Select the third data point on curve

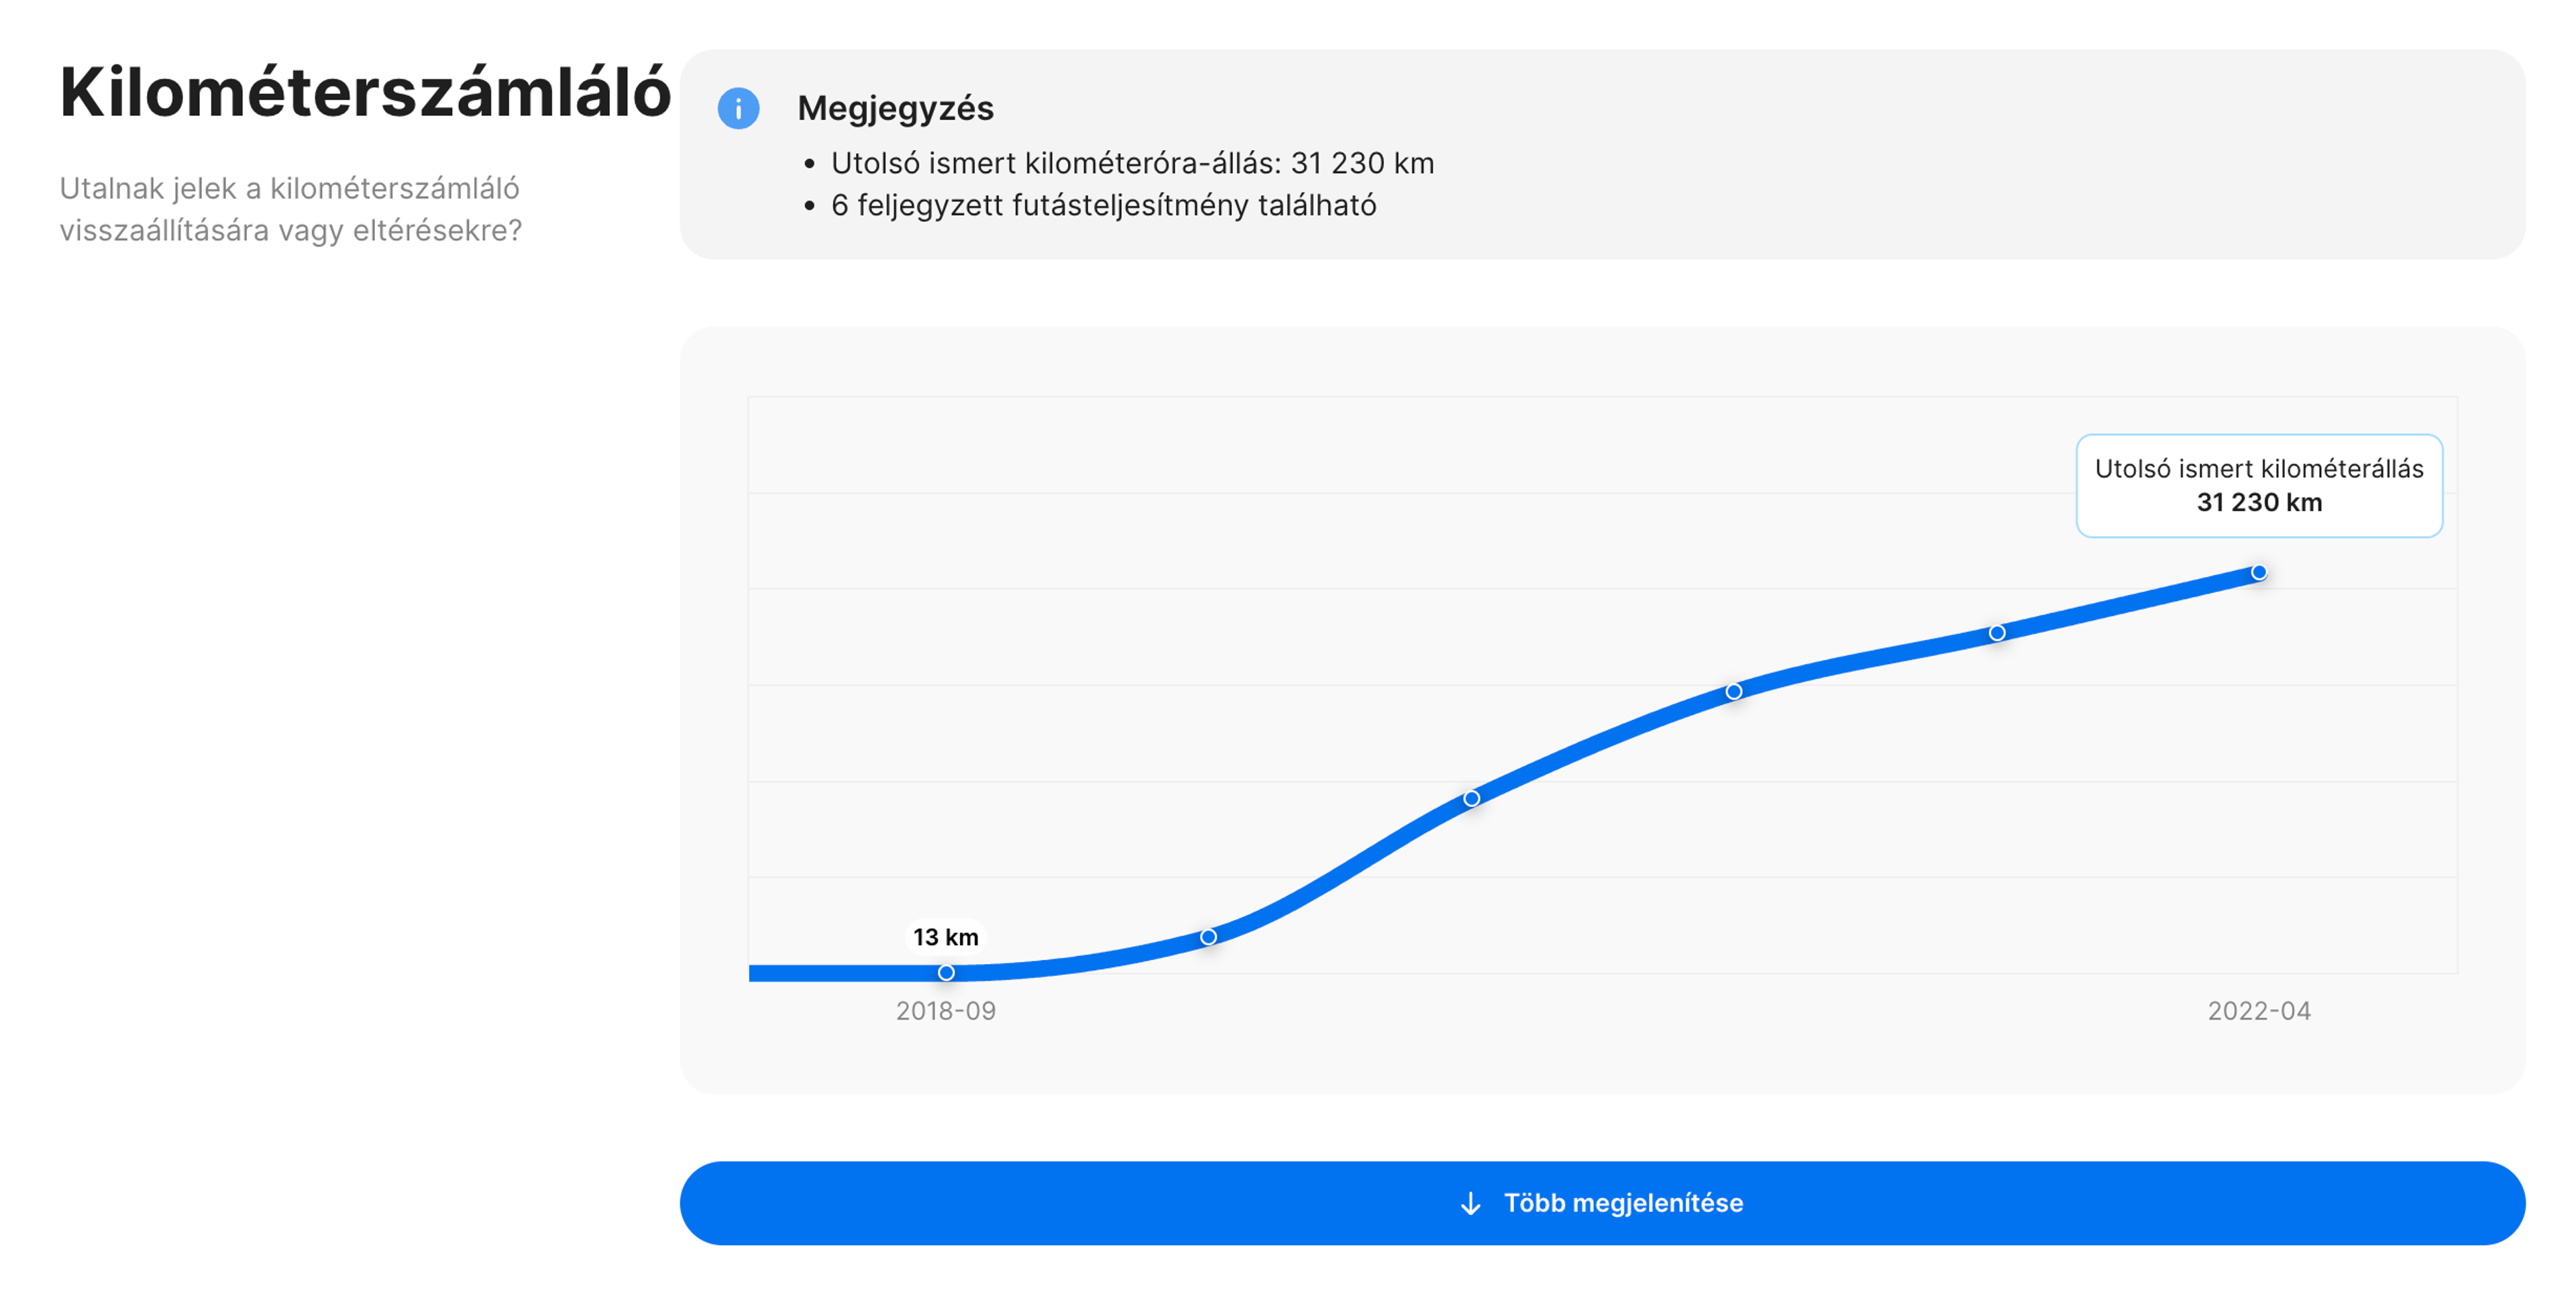point(1471,798)
